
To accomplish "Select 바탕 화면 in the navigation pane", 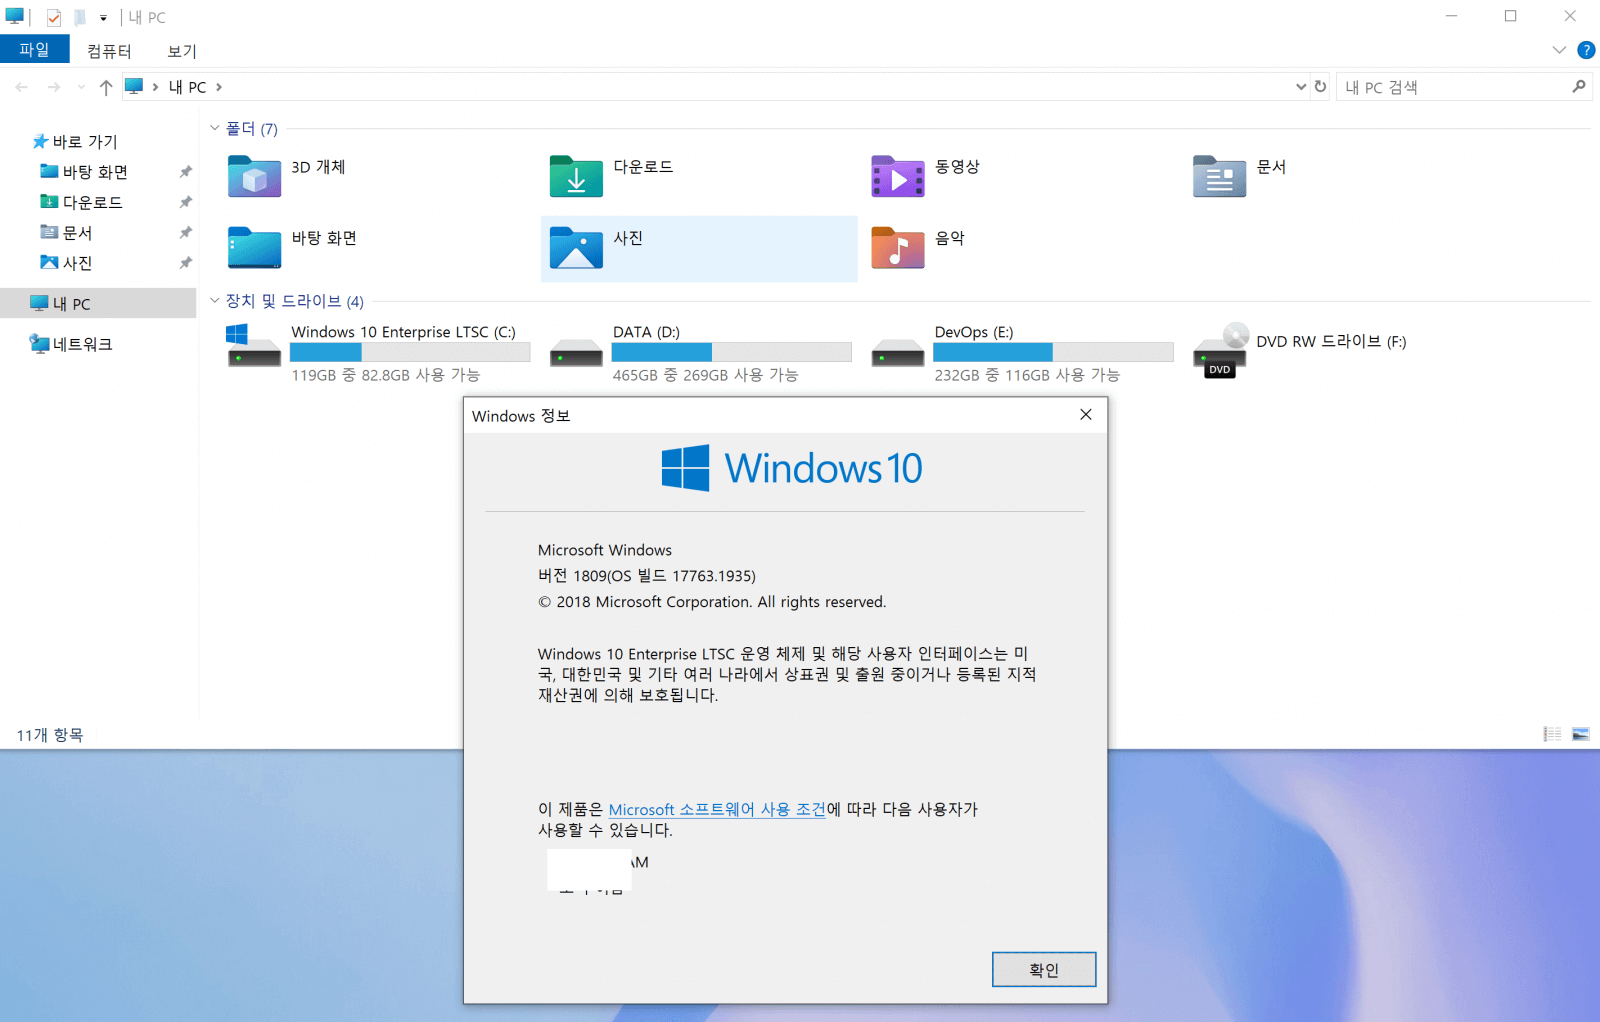I will point(95,172).
